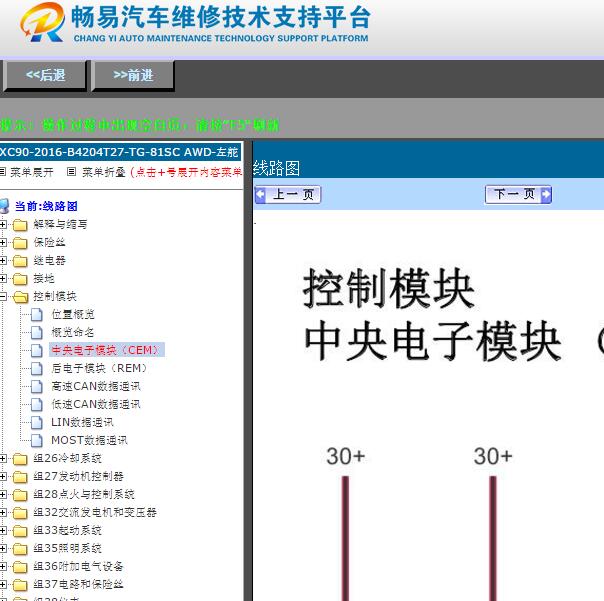This screenshot has width=604, height=601.
Task: Expand the 组37电路和保险丝 folder
Action: point(3,584)
